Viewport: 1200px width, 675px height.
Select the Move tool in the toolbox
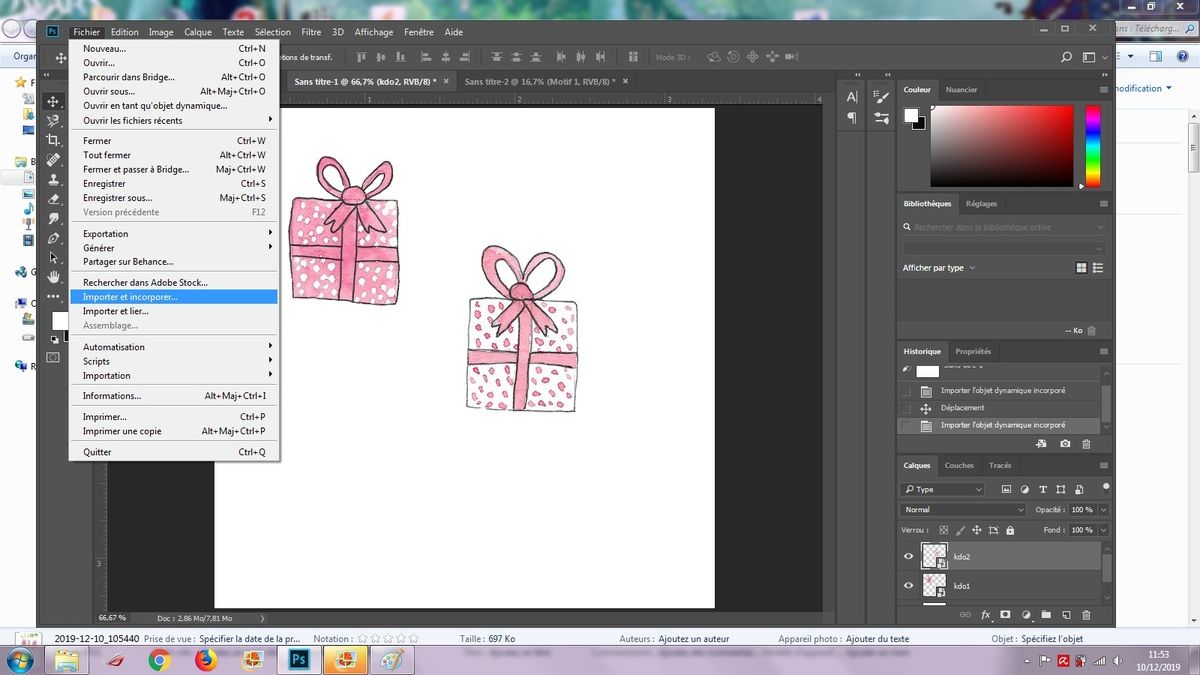53,102
